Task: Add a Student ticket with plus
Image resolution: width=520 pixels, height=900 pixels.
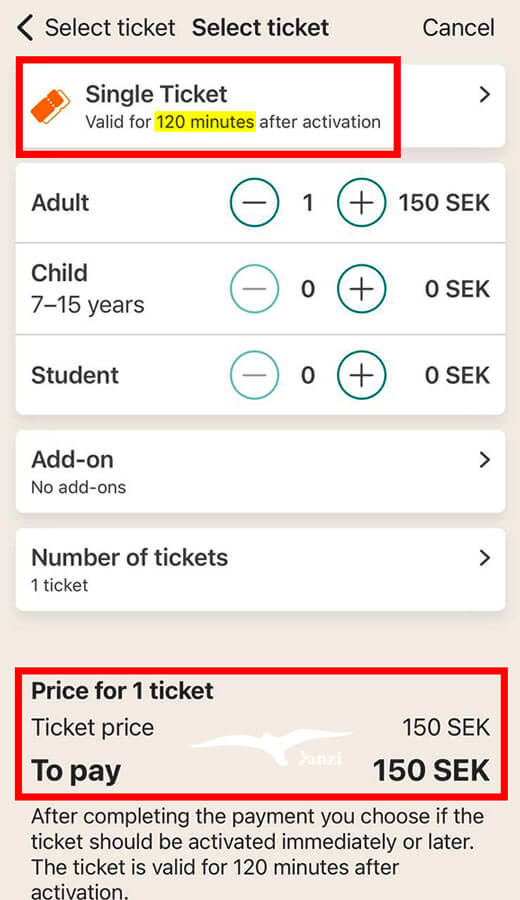Action: pyautogui.click(x=361, y=375)
